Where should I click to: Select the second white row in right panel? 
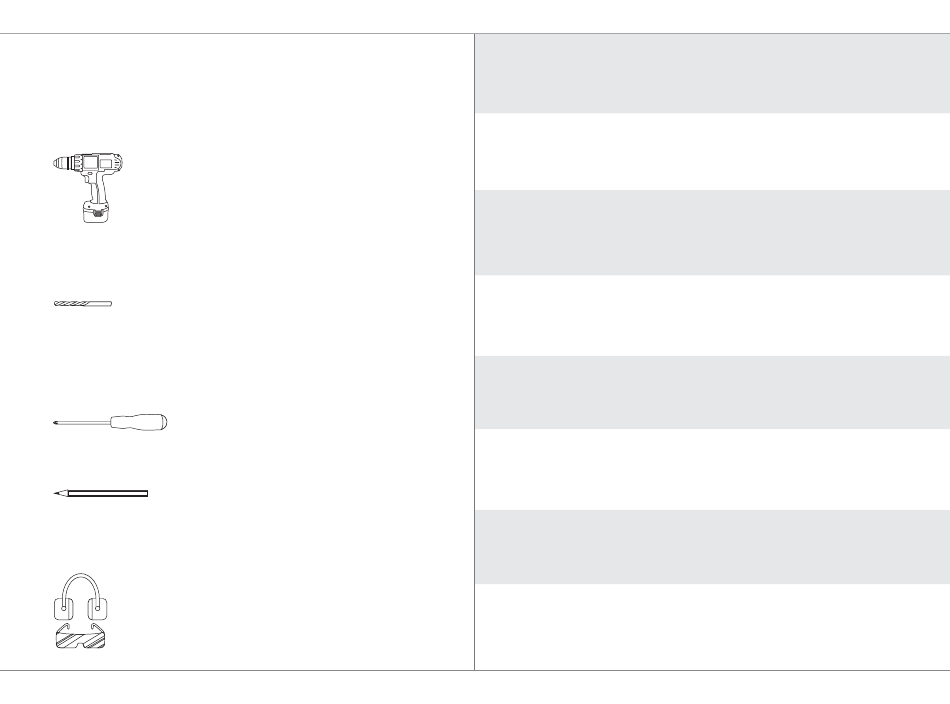pyautogui.click(x=712, y=316)
